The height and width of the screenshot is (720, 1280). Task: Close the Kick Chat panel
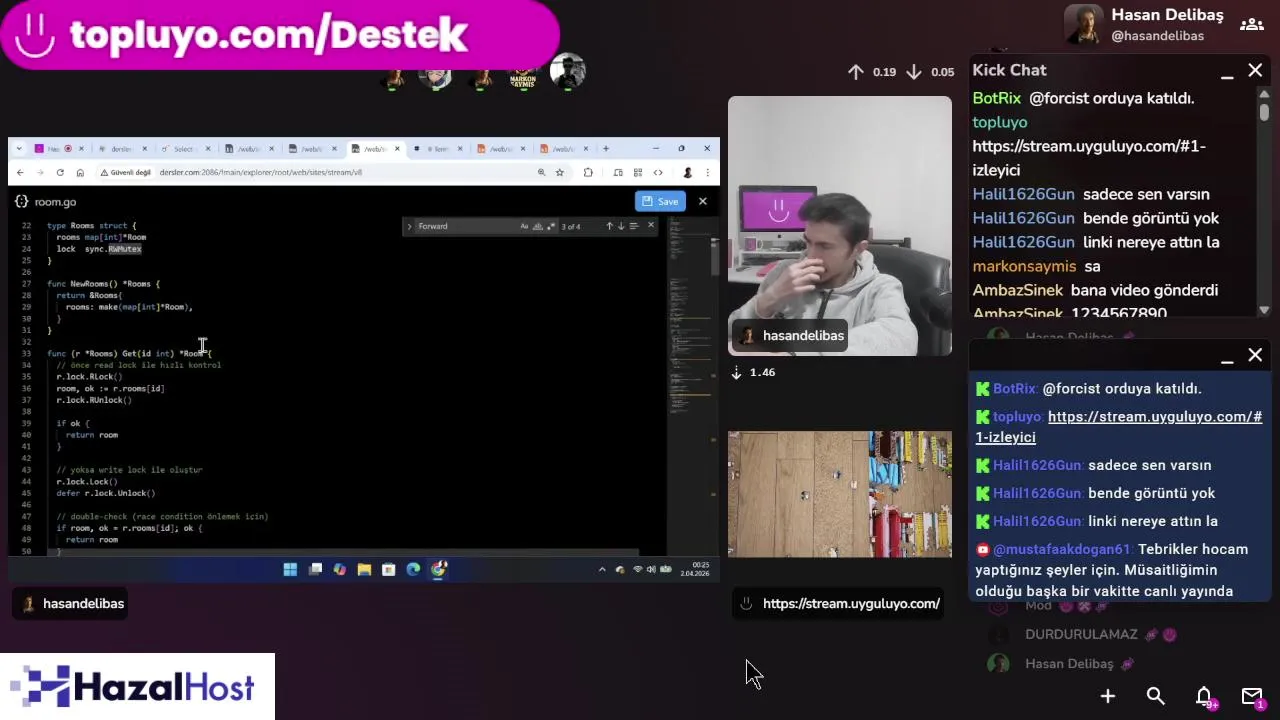tap(1255, 70)
